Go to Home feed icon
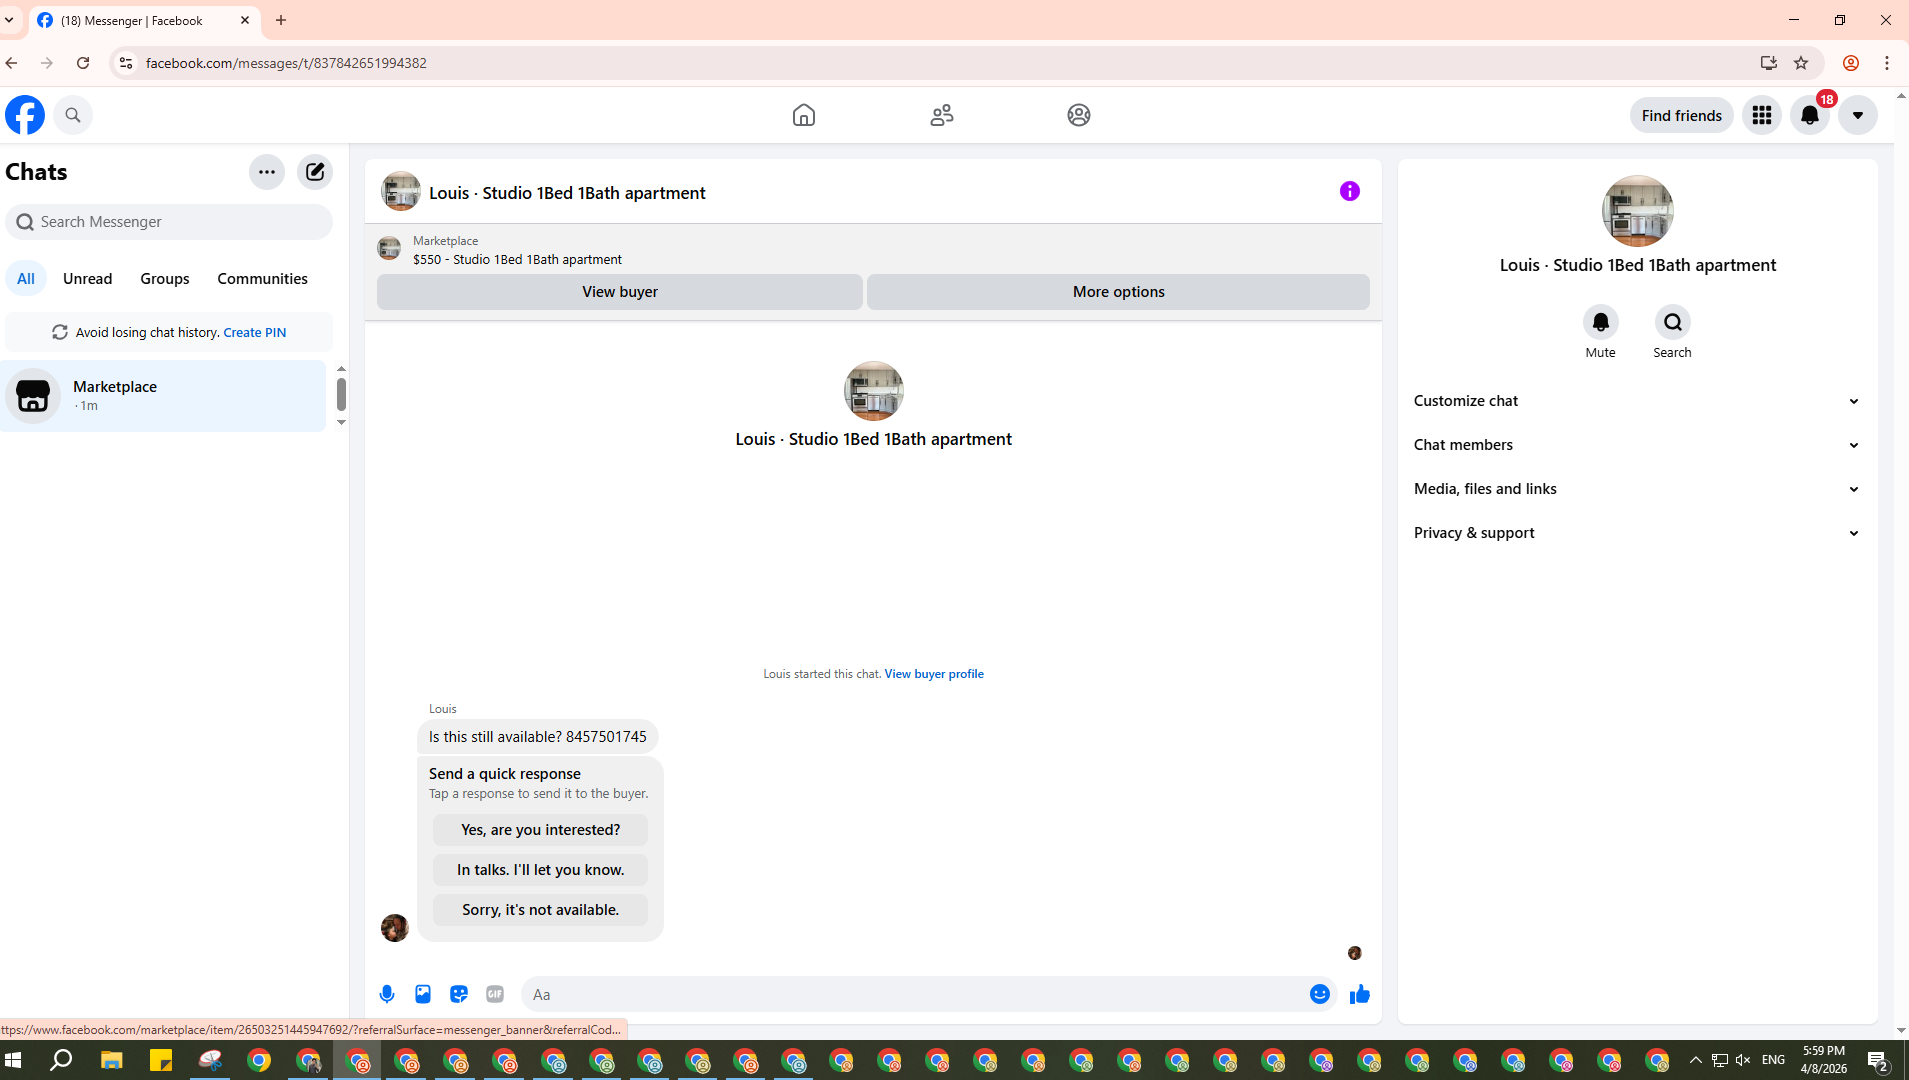The image size is (1909, 1080). coord(804,115)
